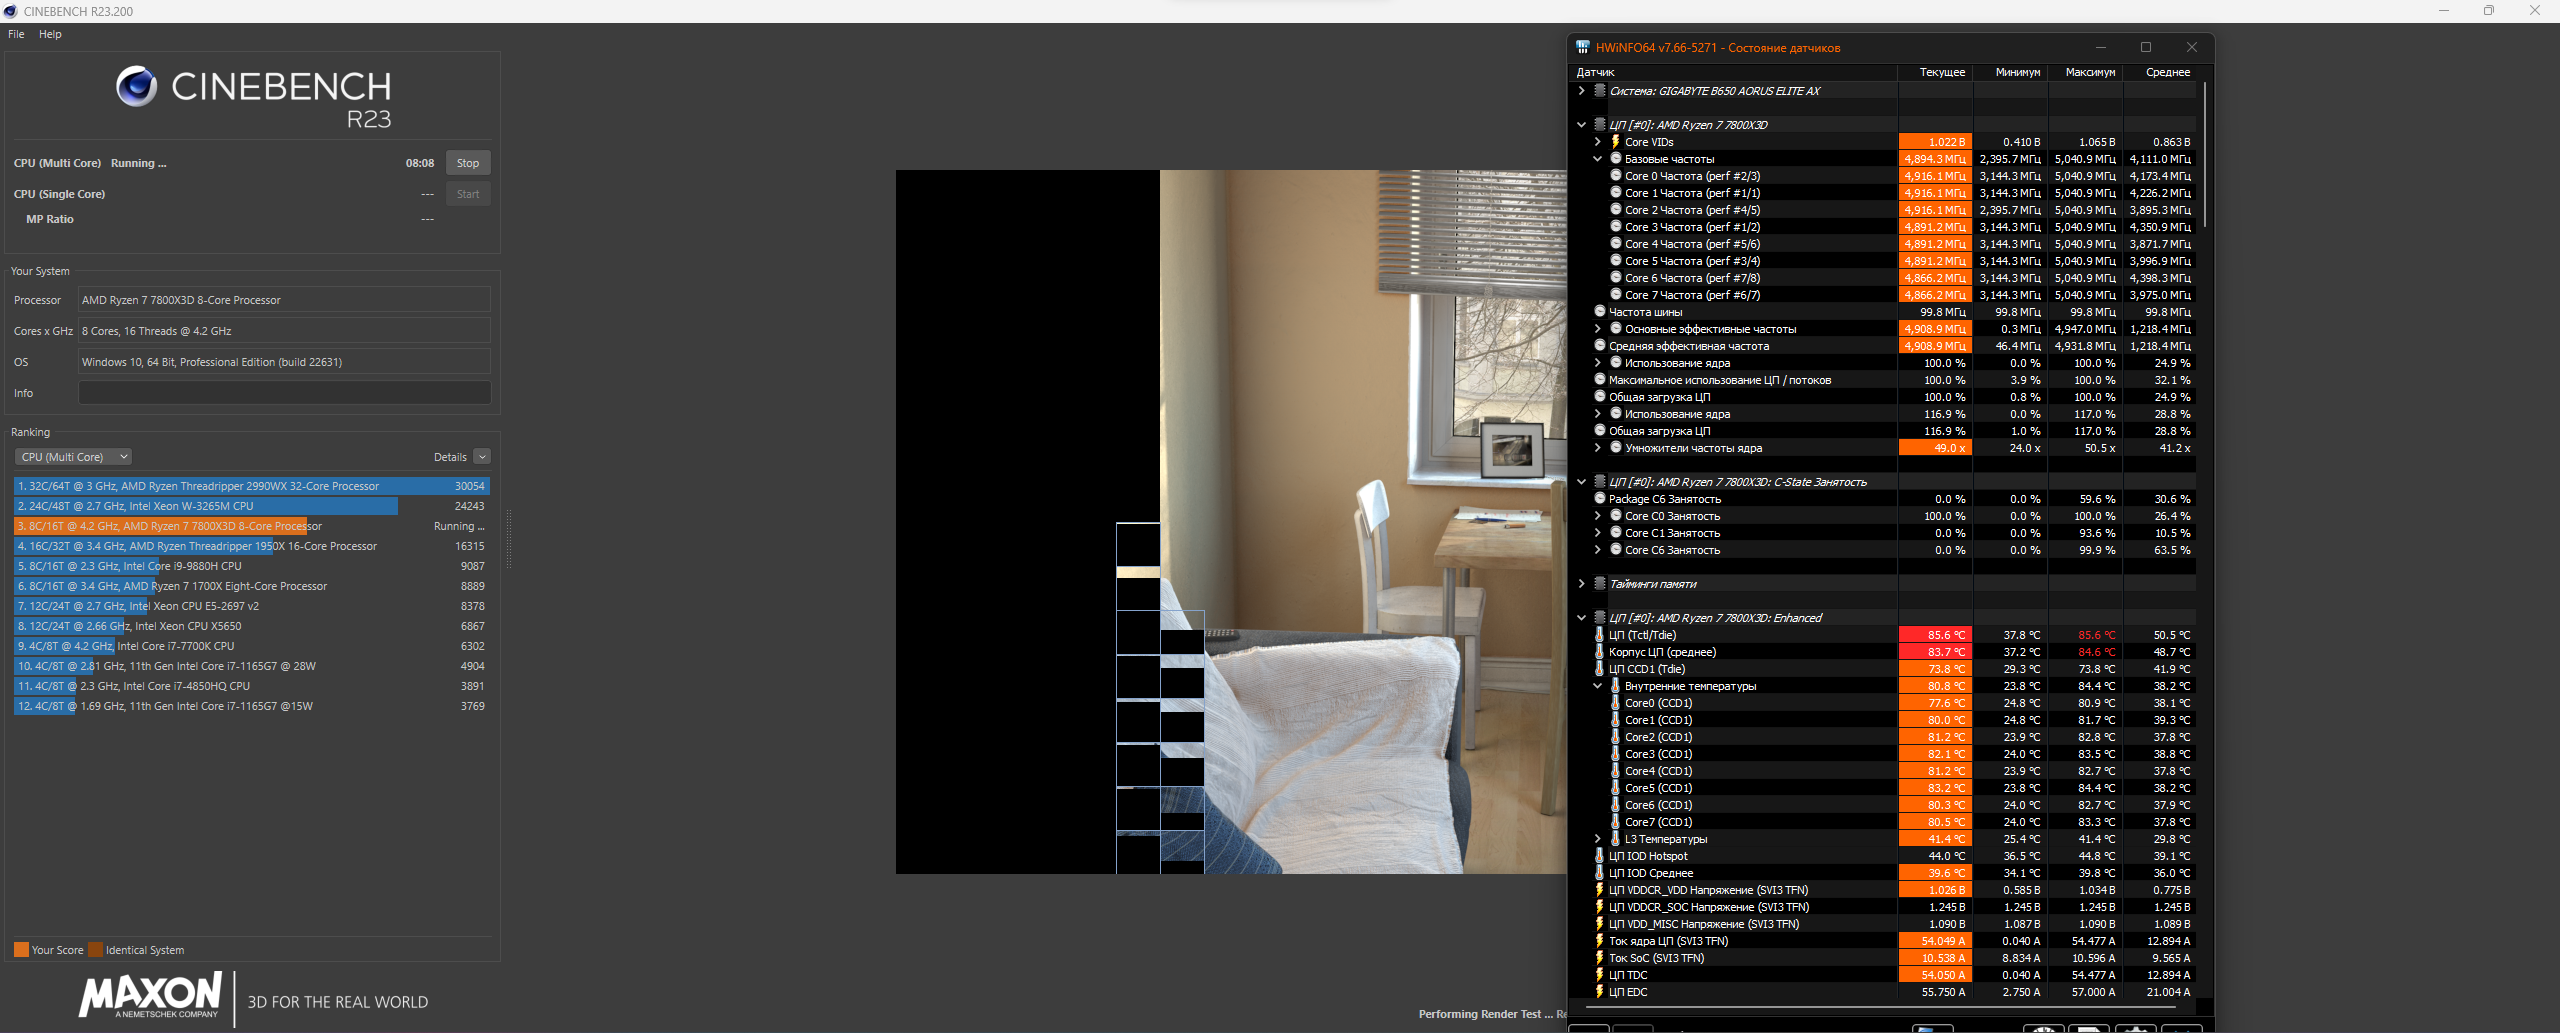2560x1033 pixels.
Task: Click the HWiNFO64 title bar app icon
Action: tap(1583, 47)
